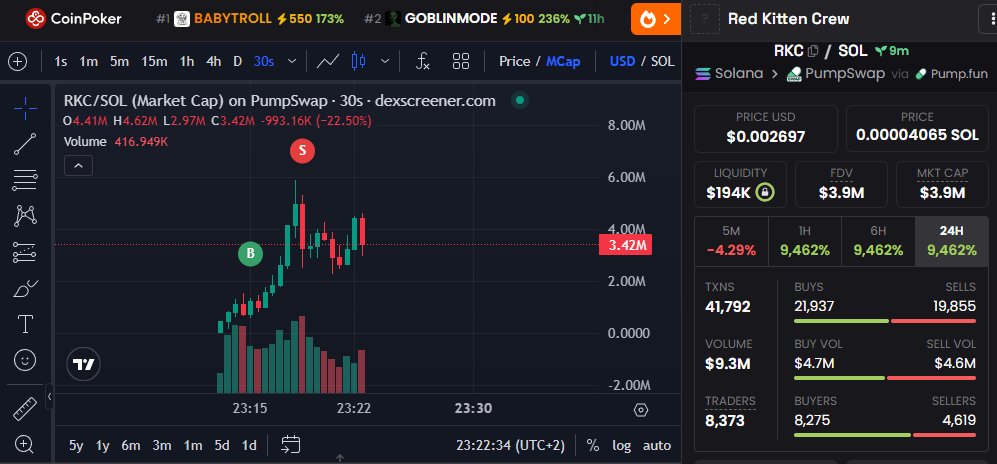Screen dimensions: 997x464
Task: Expand the chart type dropdown arrow
Action: [x=385, y=62]
